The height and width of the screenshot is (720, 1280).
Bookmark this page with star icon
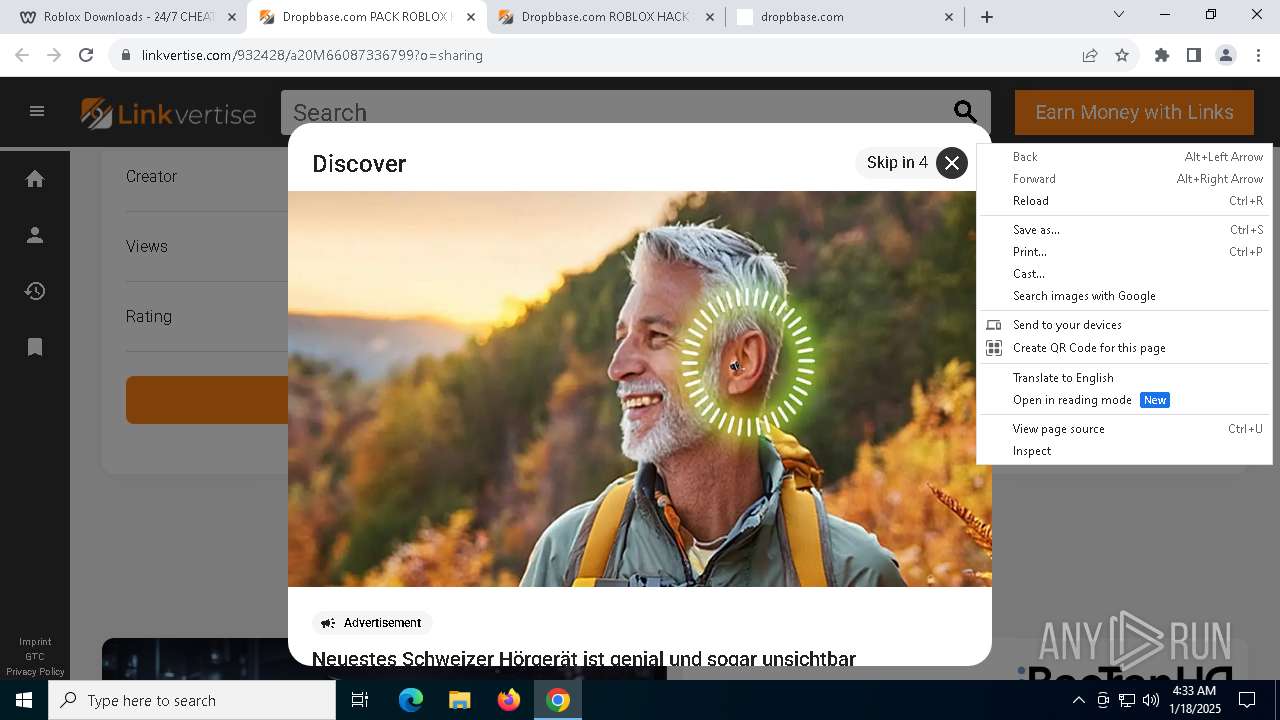pyautogui.click(x=1122, y=55)
